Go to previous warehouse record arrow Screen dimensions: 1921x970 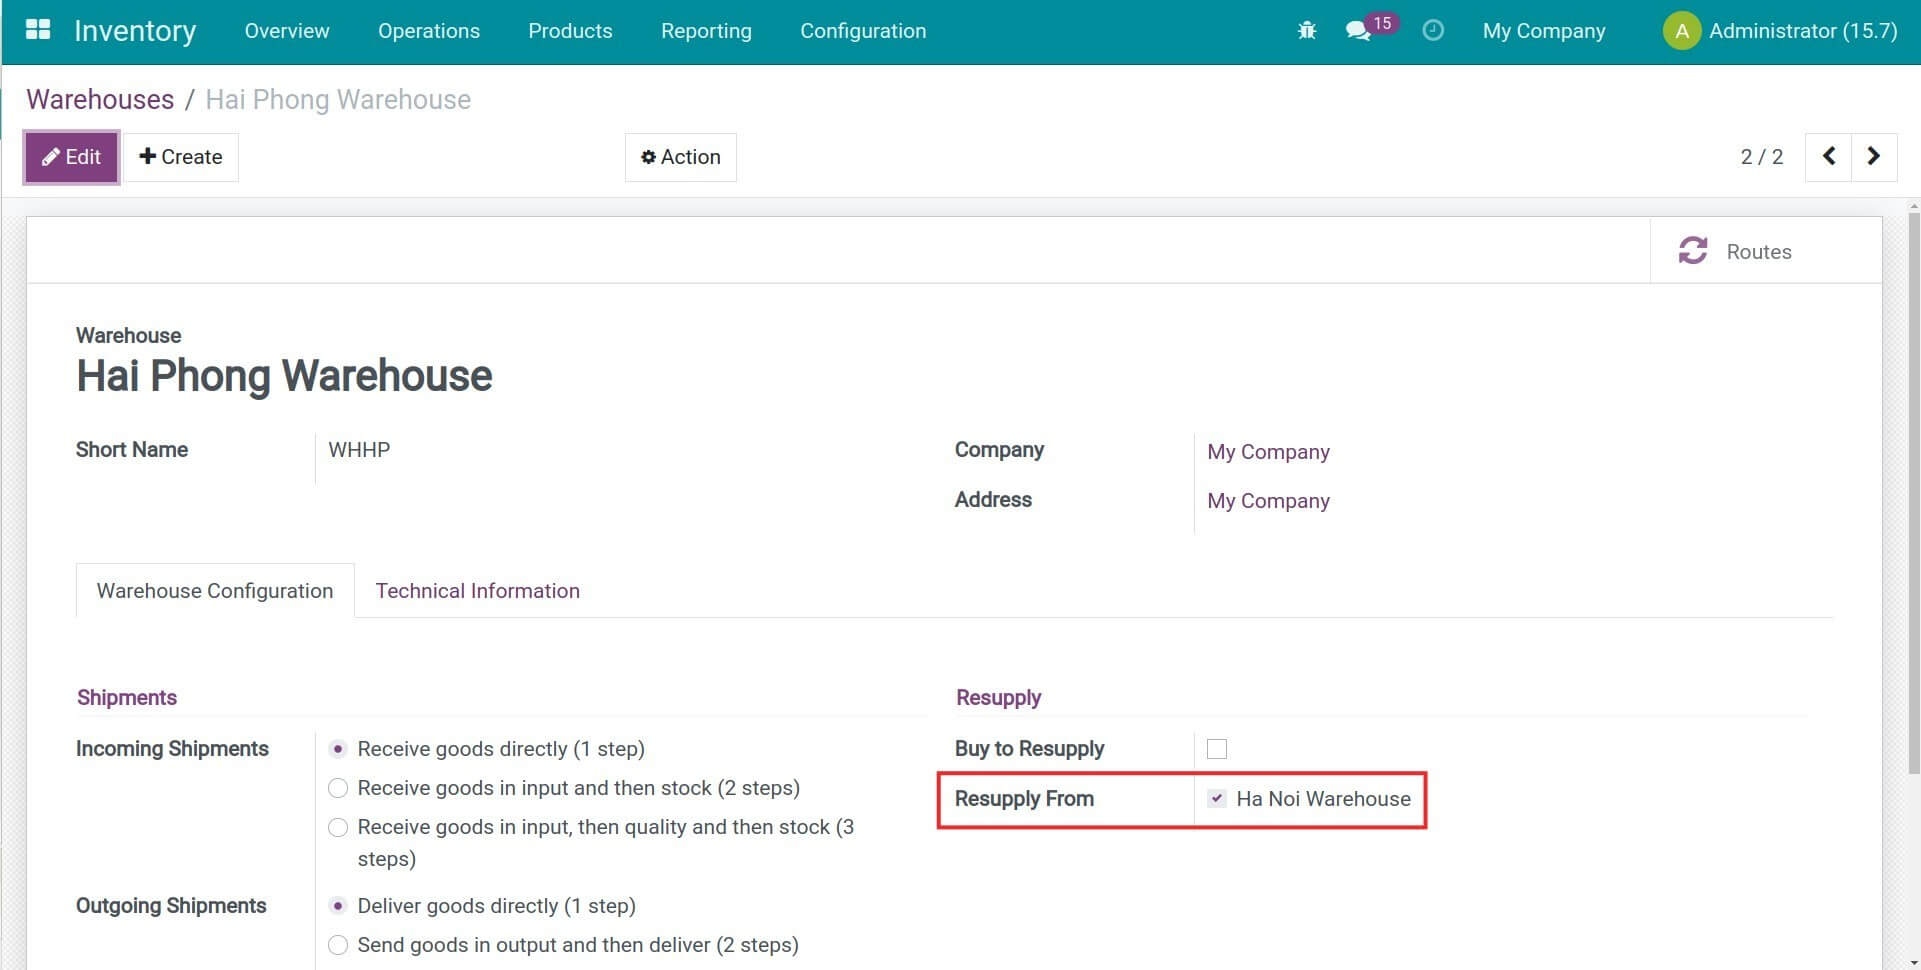[1828, 157]
